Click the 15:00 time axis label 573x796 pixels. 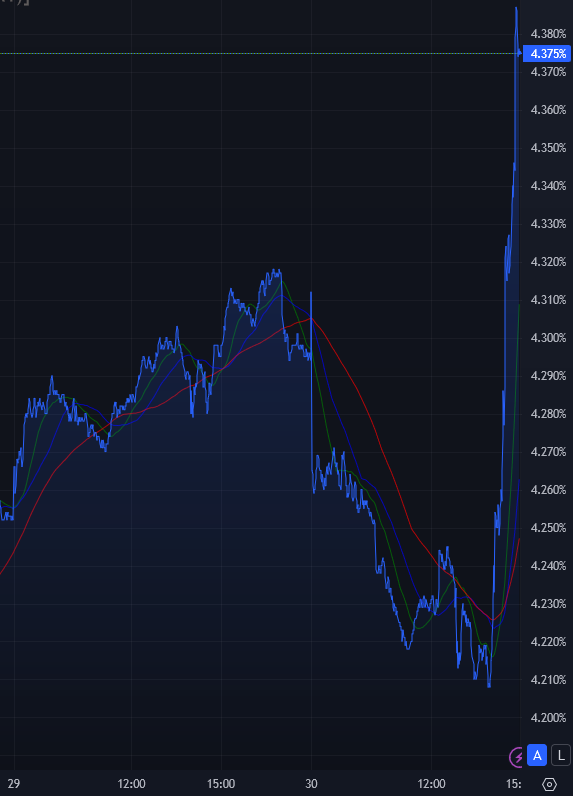click(221, 784)
